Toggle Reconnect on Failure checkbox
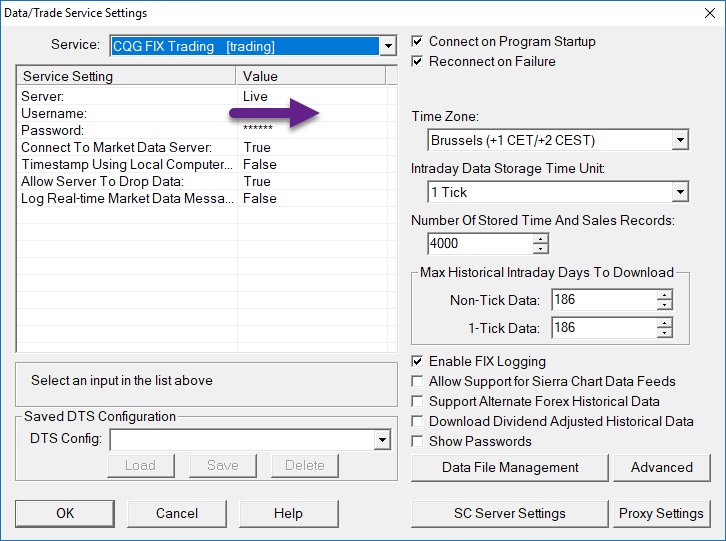This screenshot has width=726, height=541. click(417, 61)
